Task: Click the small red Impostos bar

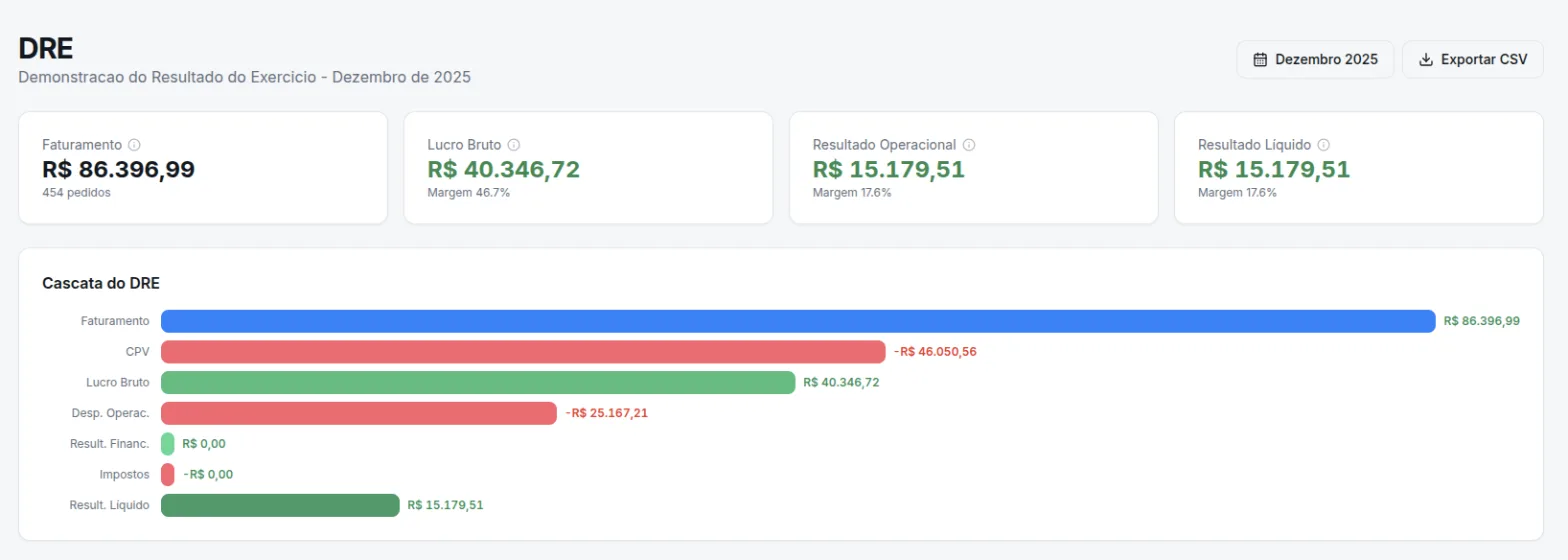Action: 168,475
